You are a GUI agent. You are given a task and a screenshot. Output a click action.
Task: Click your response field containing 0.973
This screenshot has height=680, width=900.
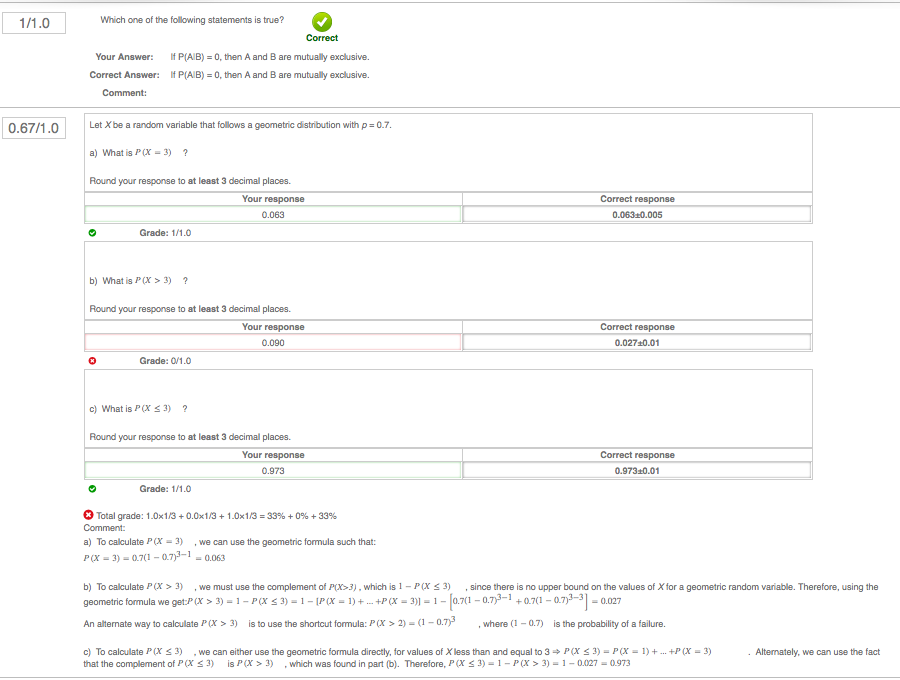(273, 471)
